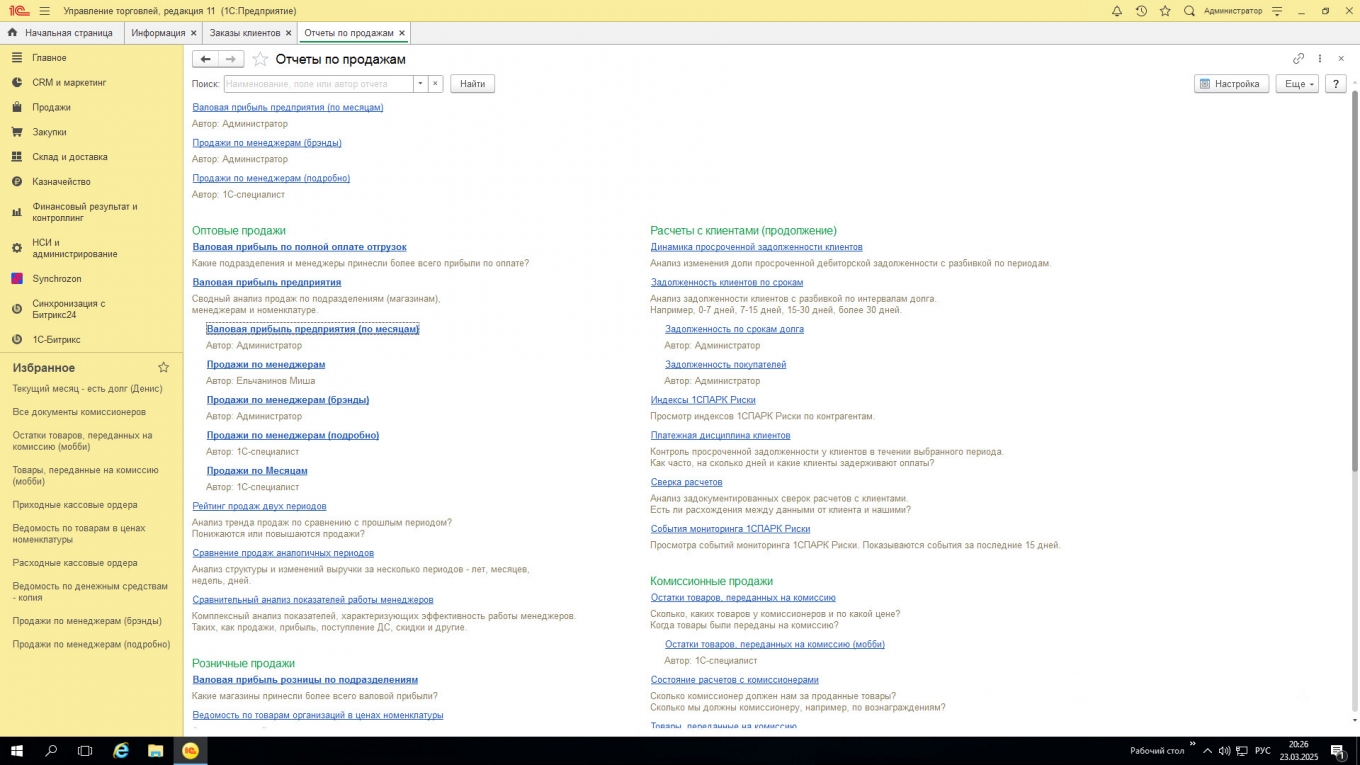Click star icon in Избранное panel header
Viewport: 1360px width, 765px height.
click(x=164, y=368)
